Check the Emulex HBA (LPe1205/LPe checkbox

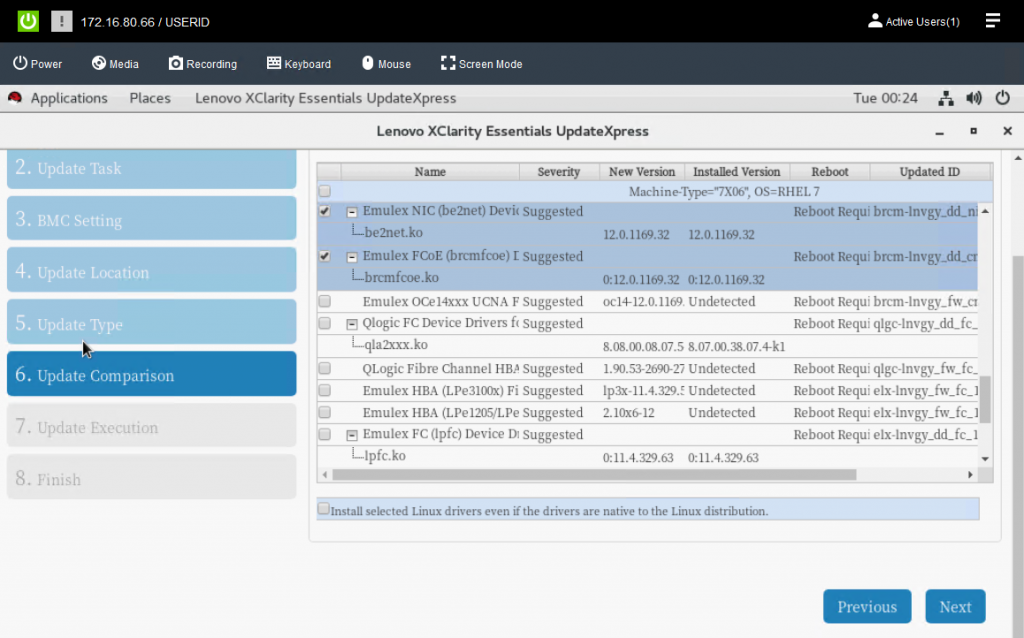coord(325,413)
